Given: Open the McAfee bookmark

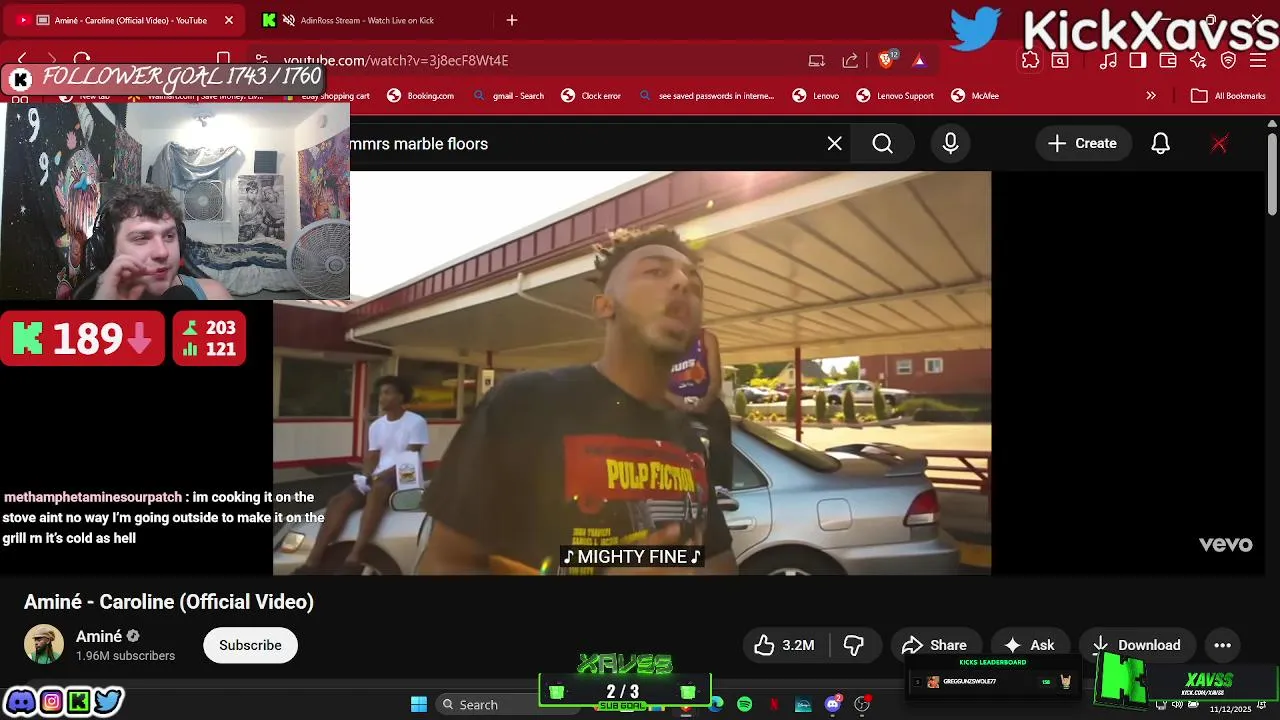Looking at the screenshot, I should pyautogui.click(x=975, y=96).
